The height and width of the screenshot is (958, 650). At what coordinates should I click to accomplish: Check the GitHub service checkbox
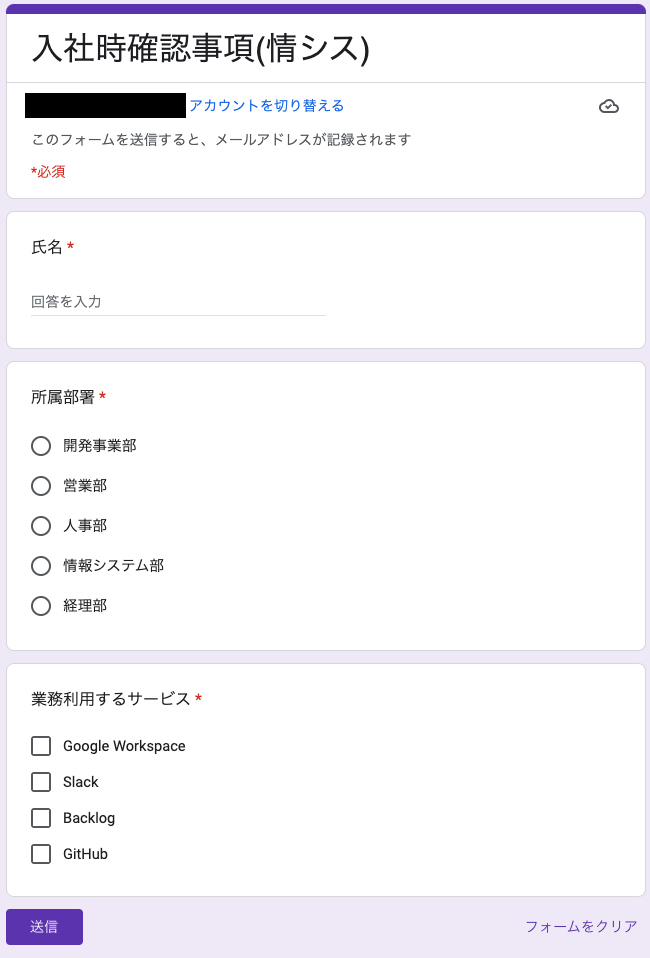[41, 854]
